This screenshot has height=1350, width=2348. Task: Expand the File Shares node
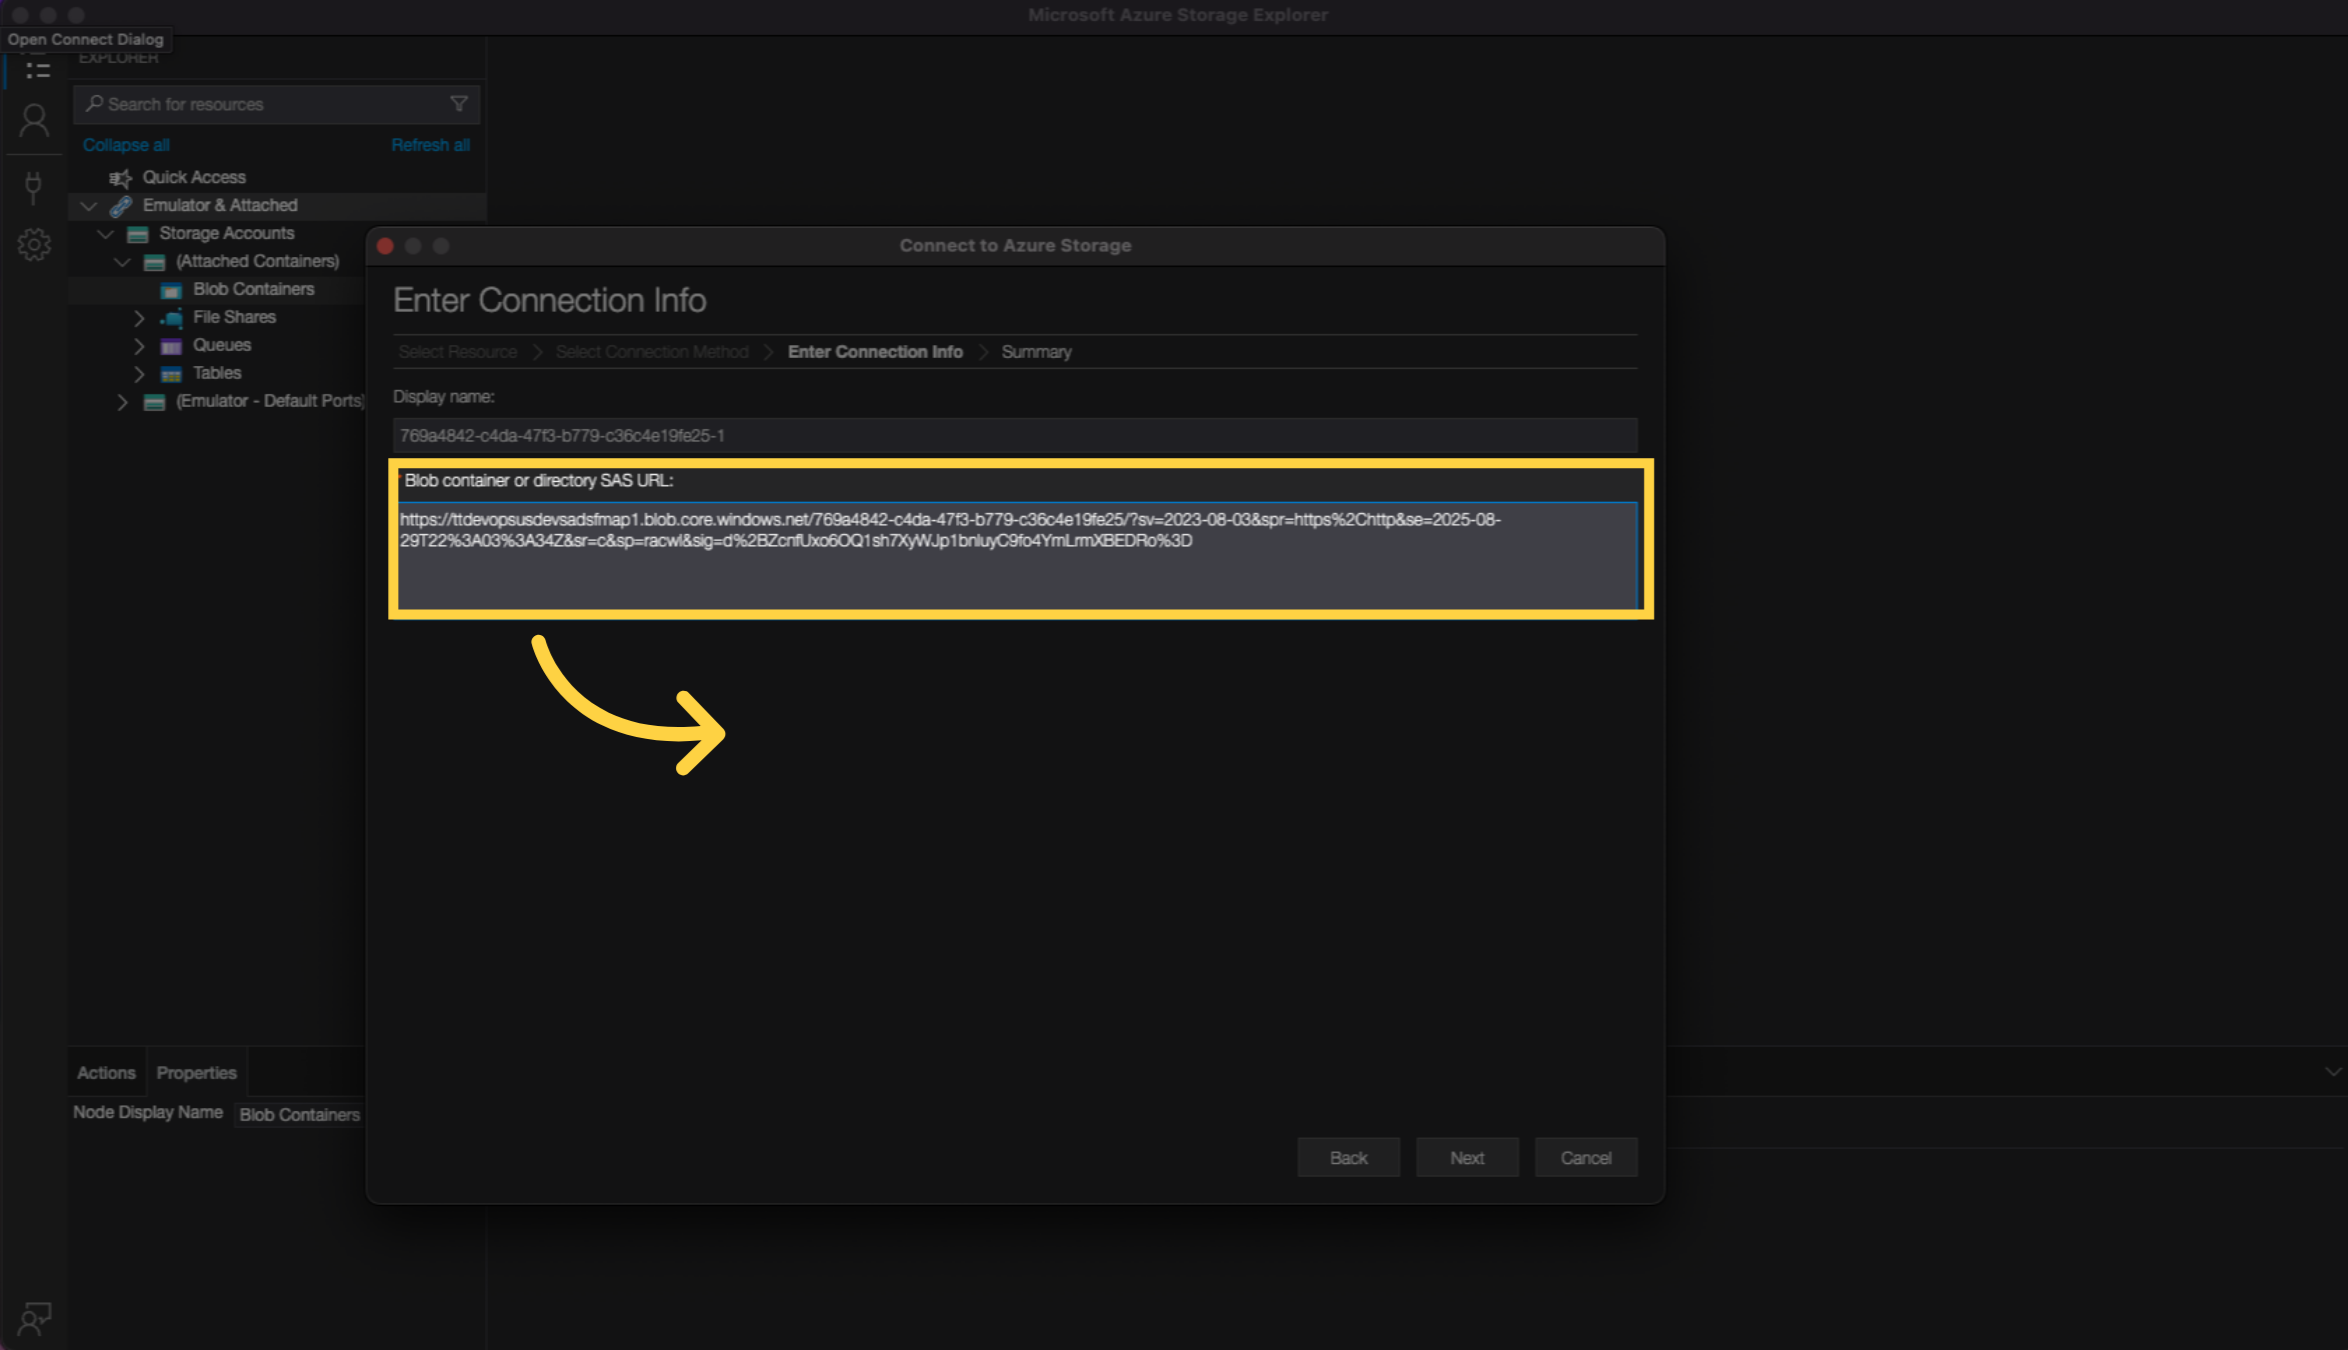(139, 318)
